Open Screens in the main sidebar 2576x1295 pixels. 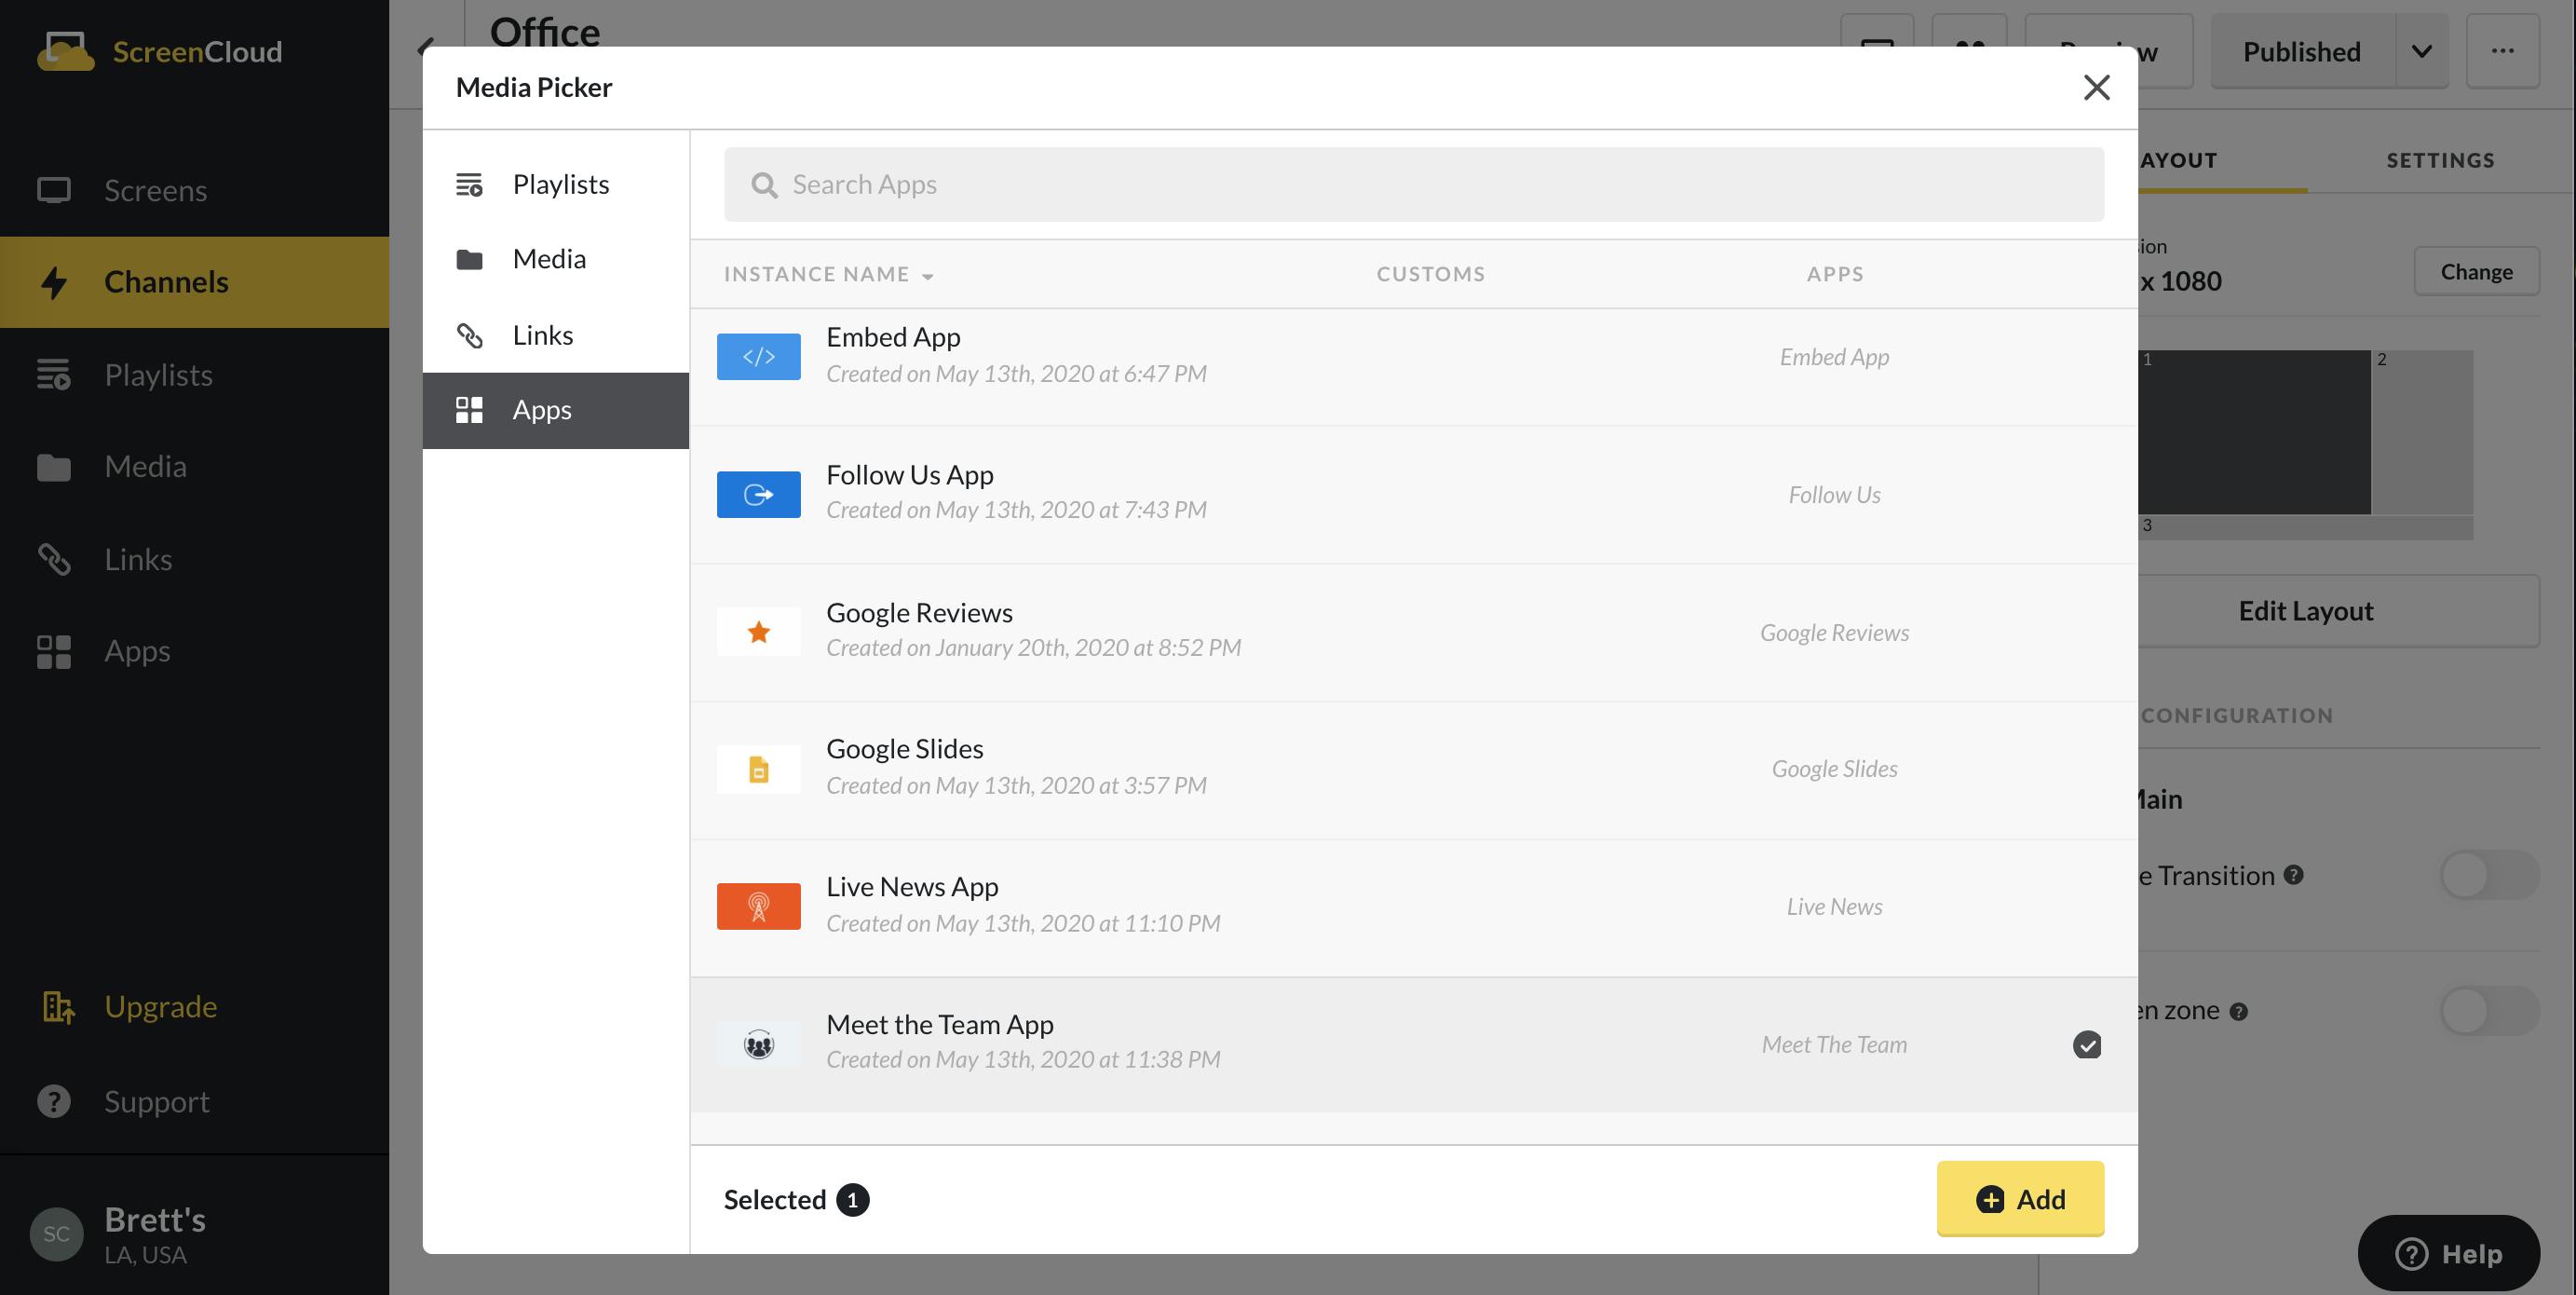pyautogui.click(x=194, y=190)
